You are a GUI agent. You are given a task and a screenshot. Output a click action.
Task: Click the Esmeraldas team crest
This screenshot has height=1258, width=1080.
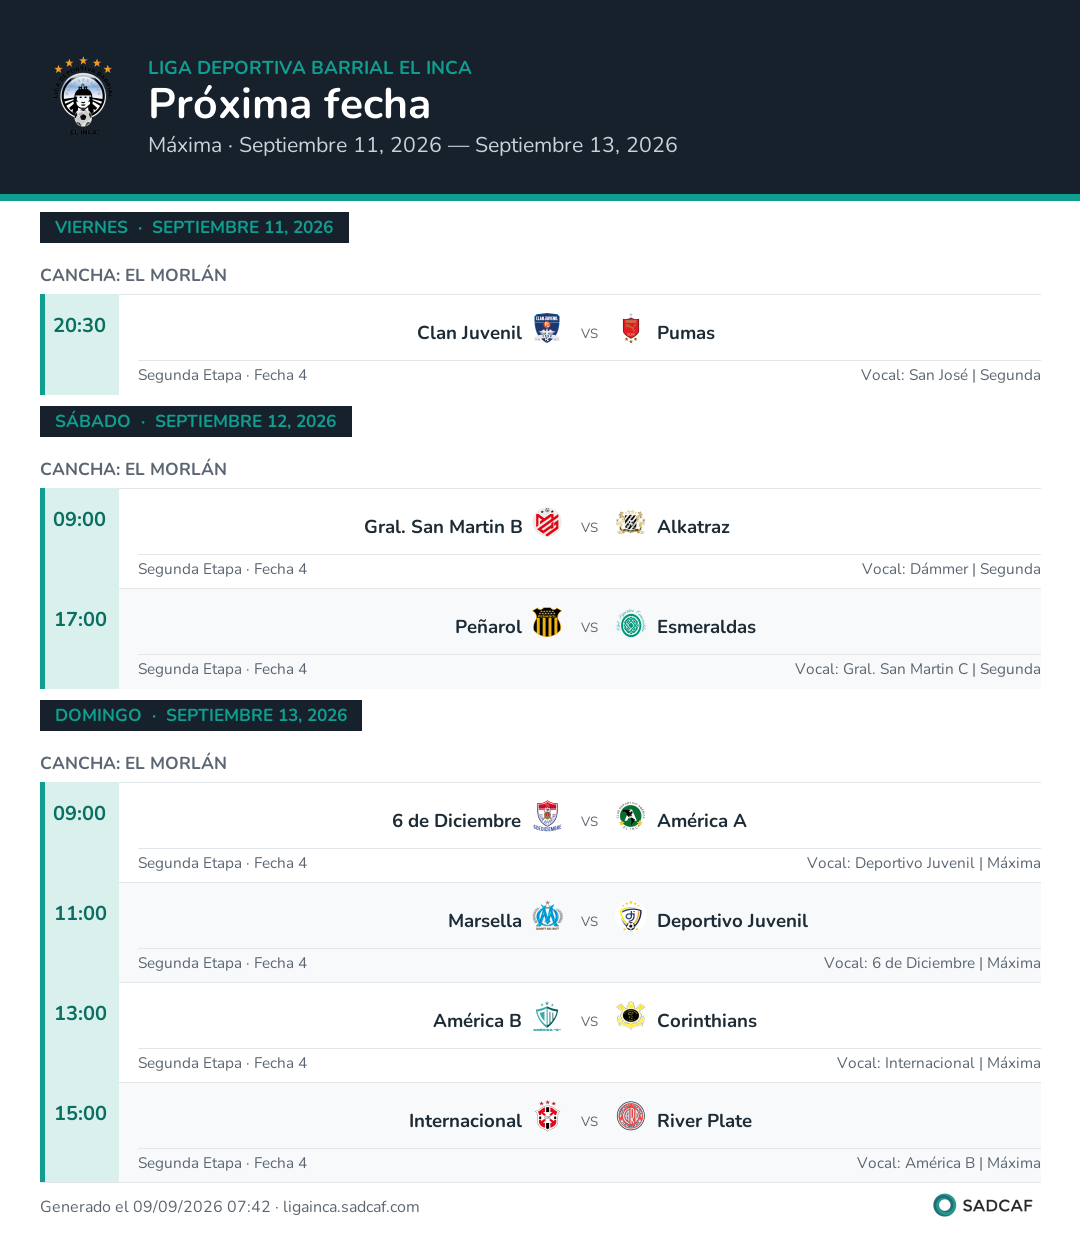point(631,622)
